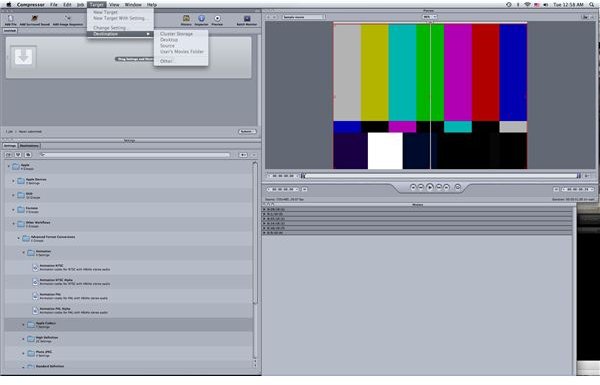Click the Add File toolbar icon

click(x=10, y=19)
